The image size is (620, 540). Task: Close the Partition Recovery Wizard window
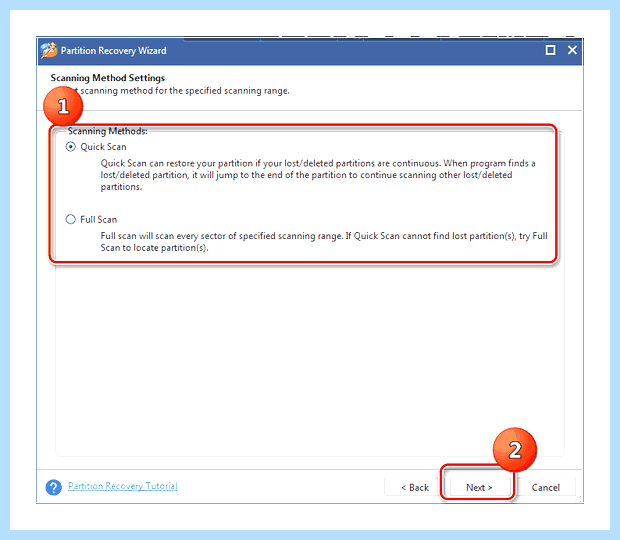click(572, 50)
